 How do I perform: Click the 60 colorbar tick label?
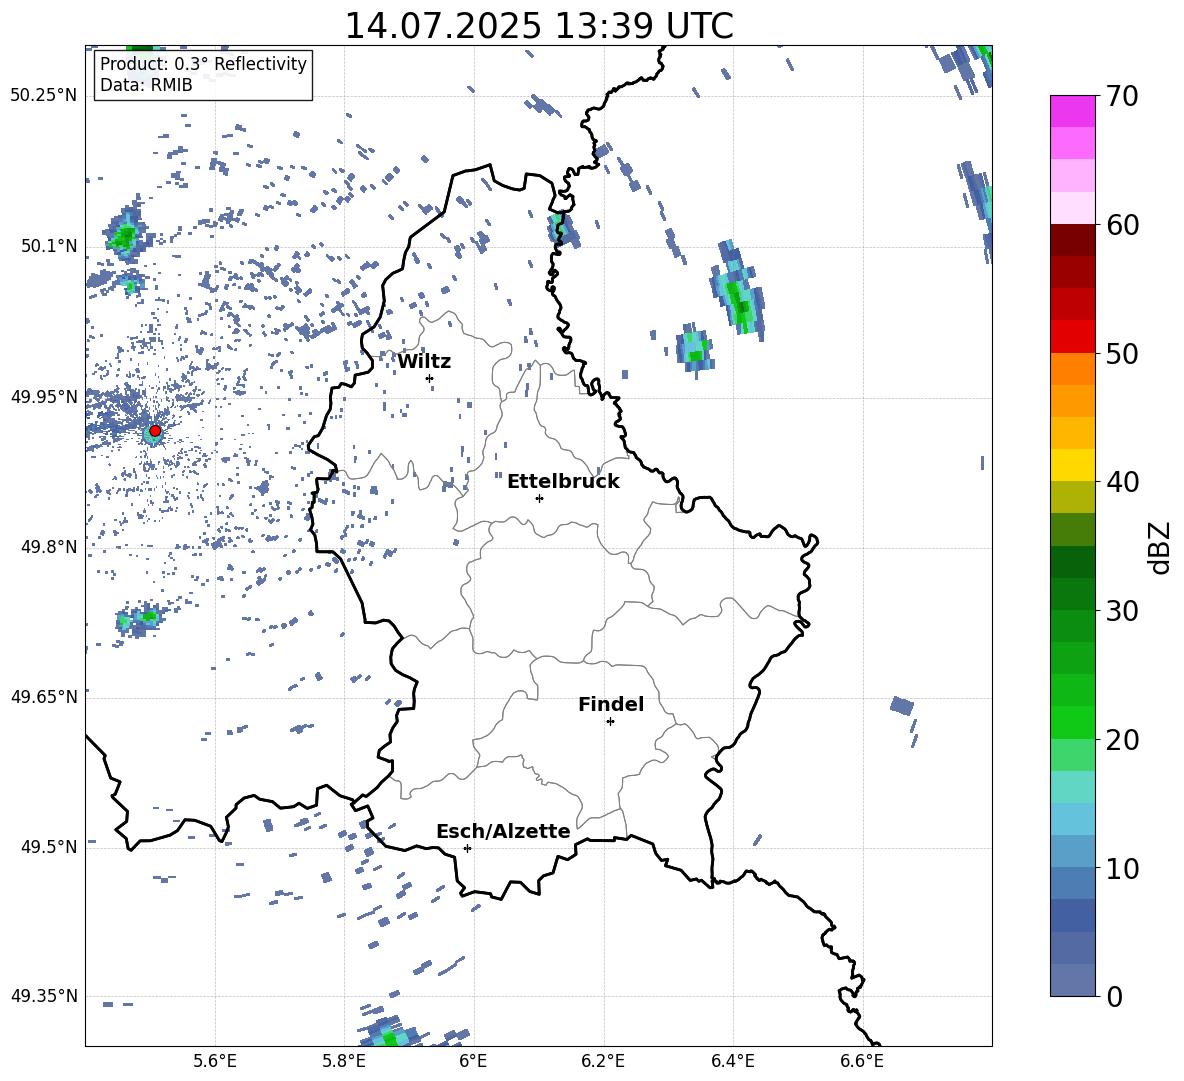pyautogui.click(x=1122, y=225)
